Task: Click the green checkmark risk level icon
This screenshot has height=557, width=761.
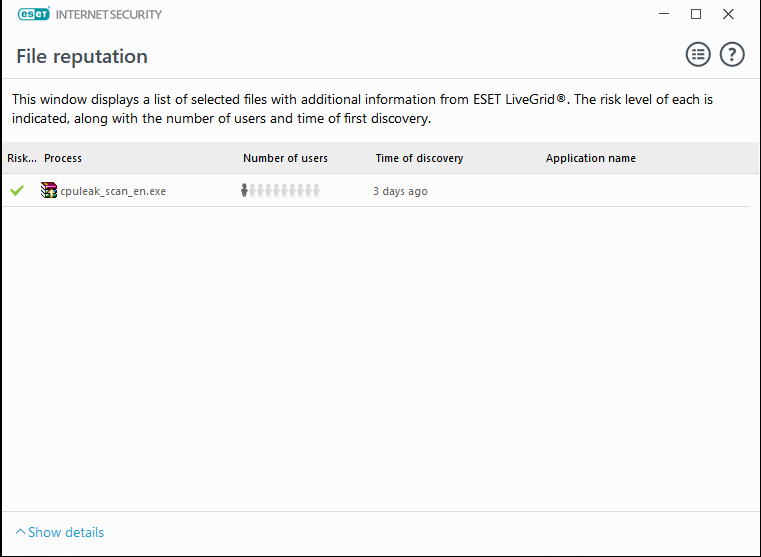Action: point(17,190)
